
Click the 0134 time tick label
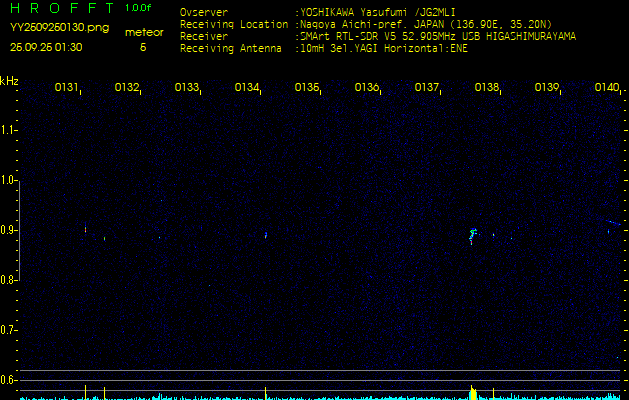(246, 87)
